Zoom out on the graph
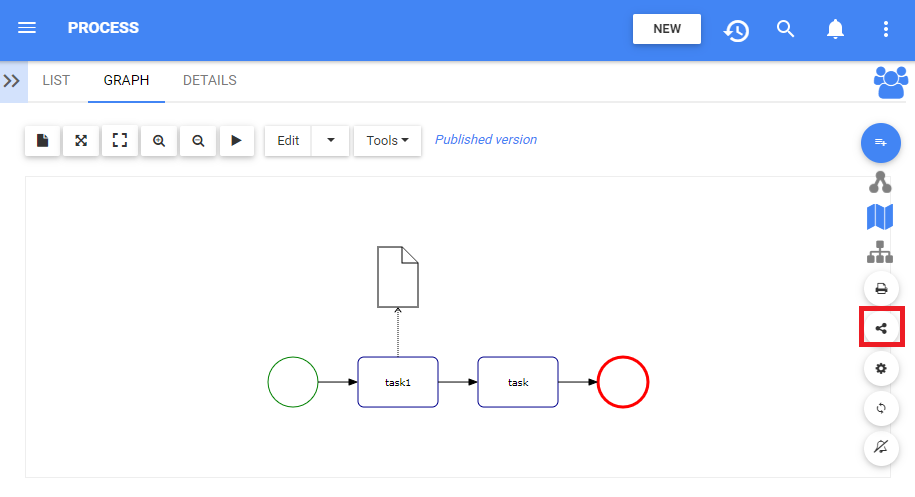The width and height of the screenshot is (915, 497). tap(198, 141)
